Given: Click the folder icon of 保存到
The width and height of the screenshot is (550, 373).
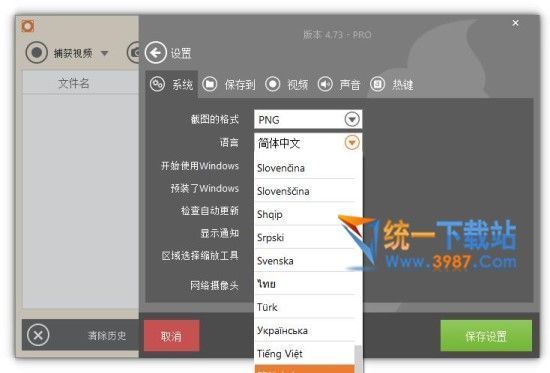Looking at the screenshot, I should (210, 84).
